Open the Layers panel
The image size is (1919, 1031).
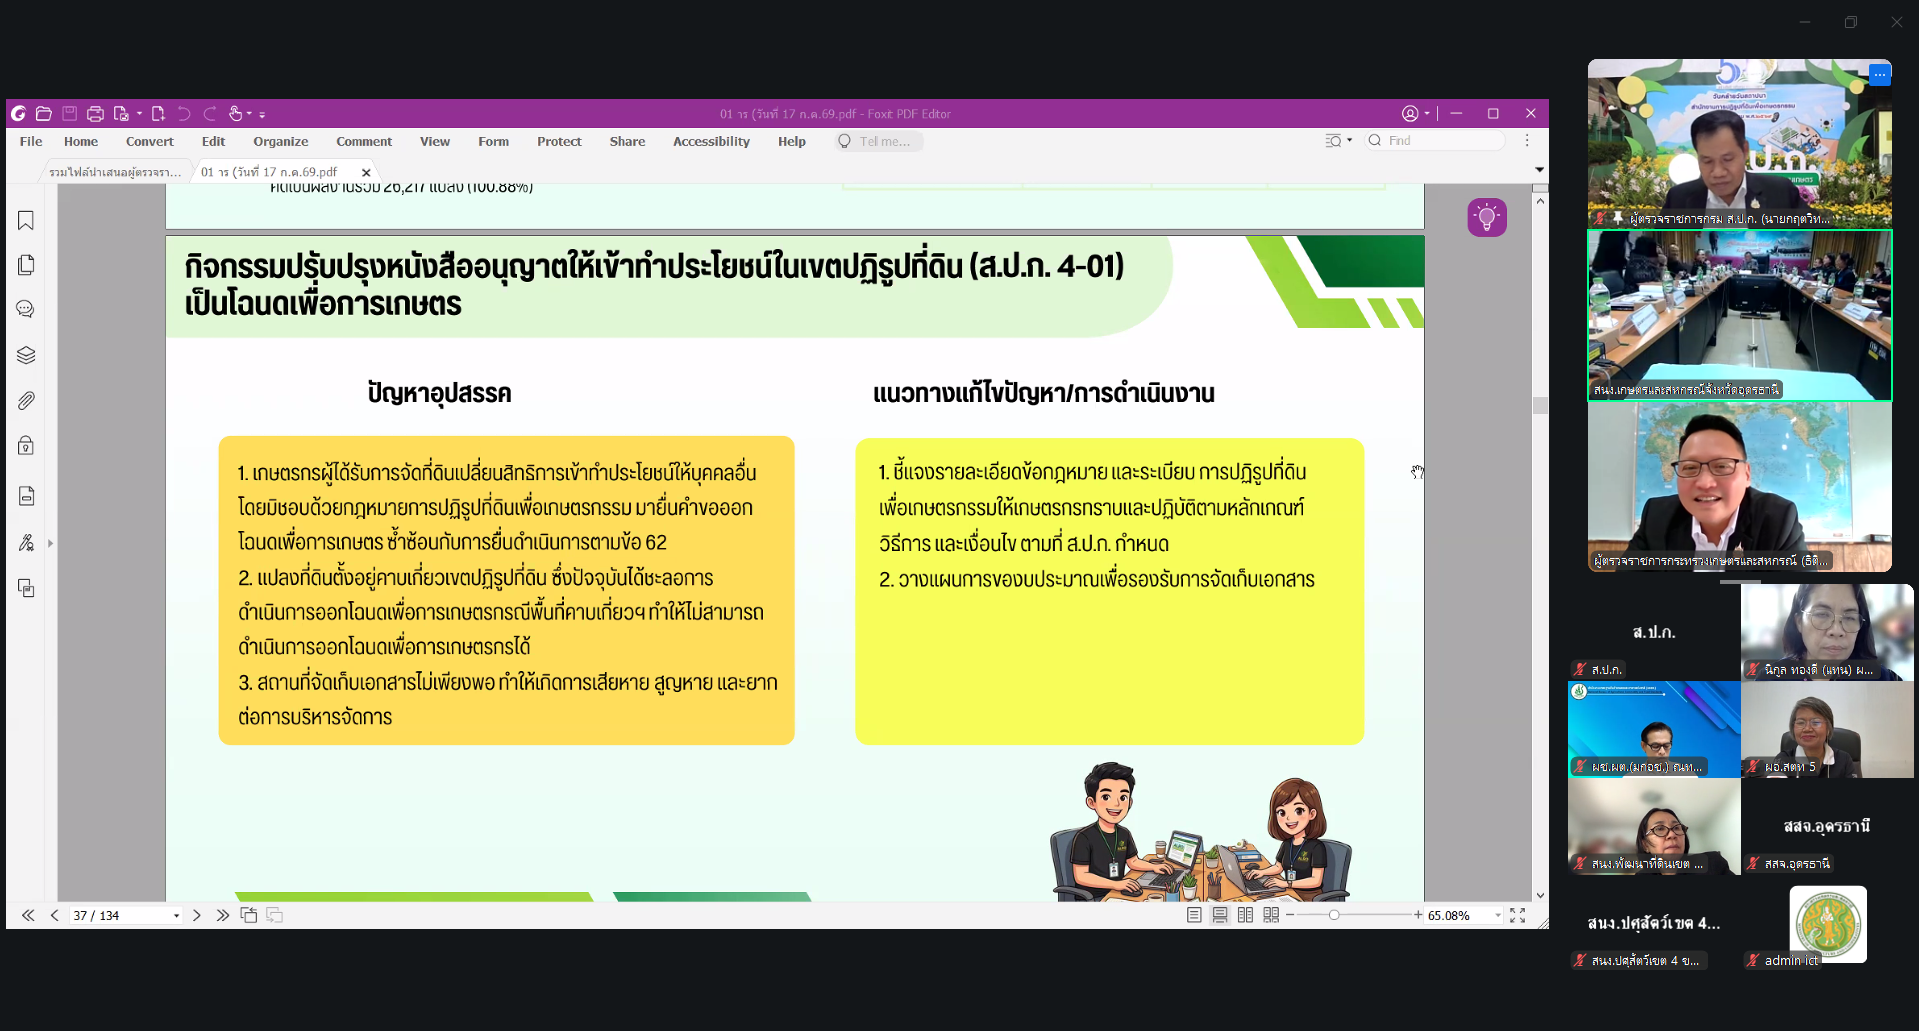[x=26, y=355]
